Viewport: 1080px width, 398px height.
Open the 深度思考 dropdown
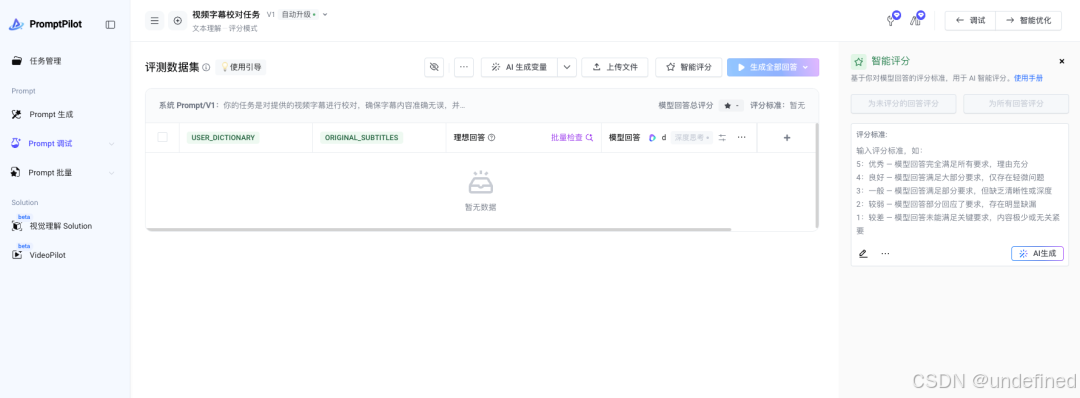pyautogui.click(x=691, y=138)
